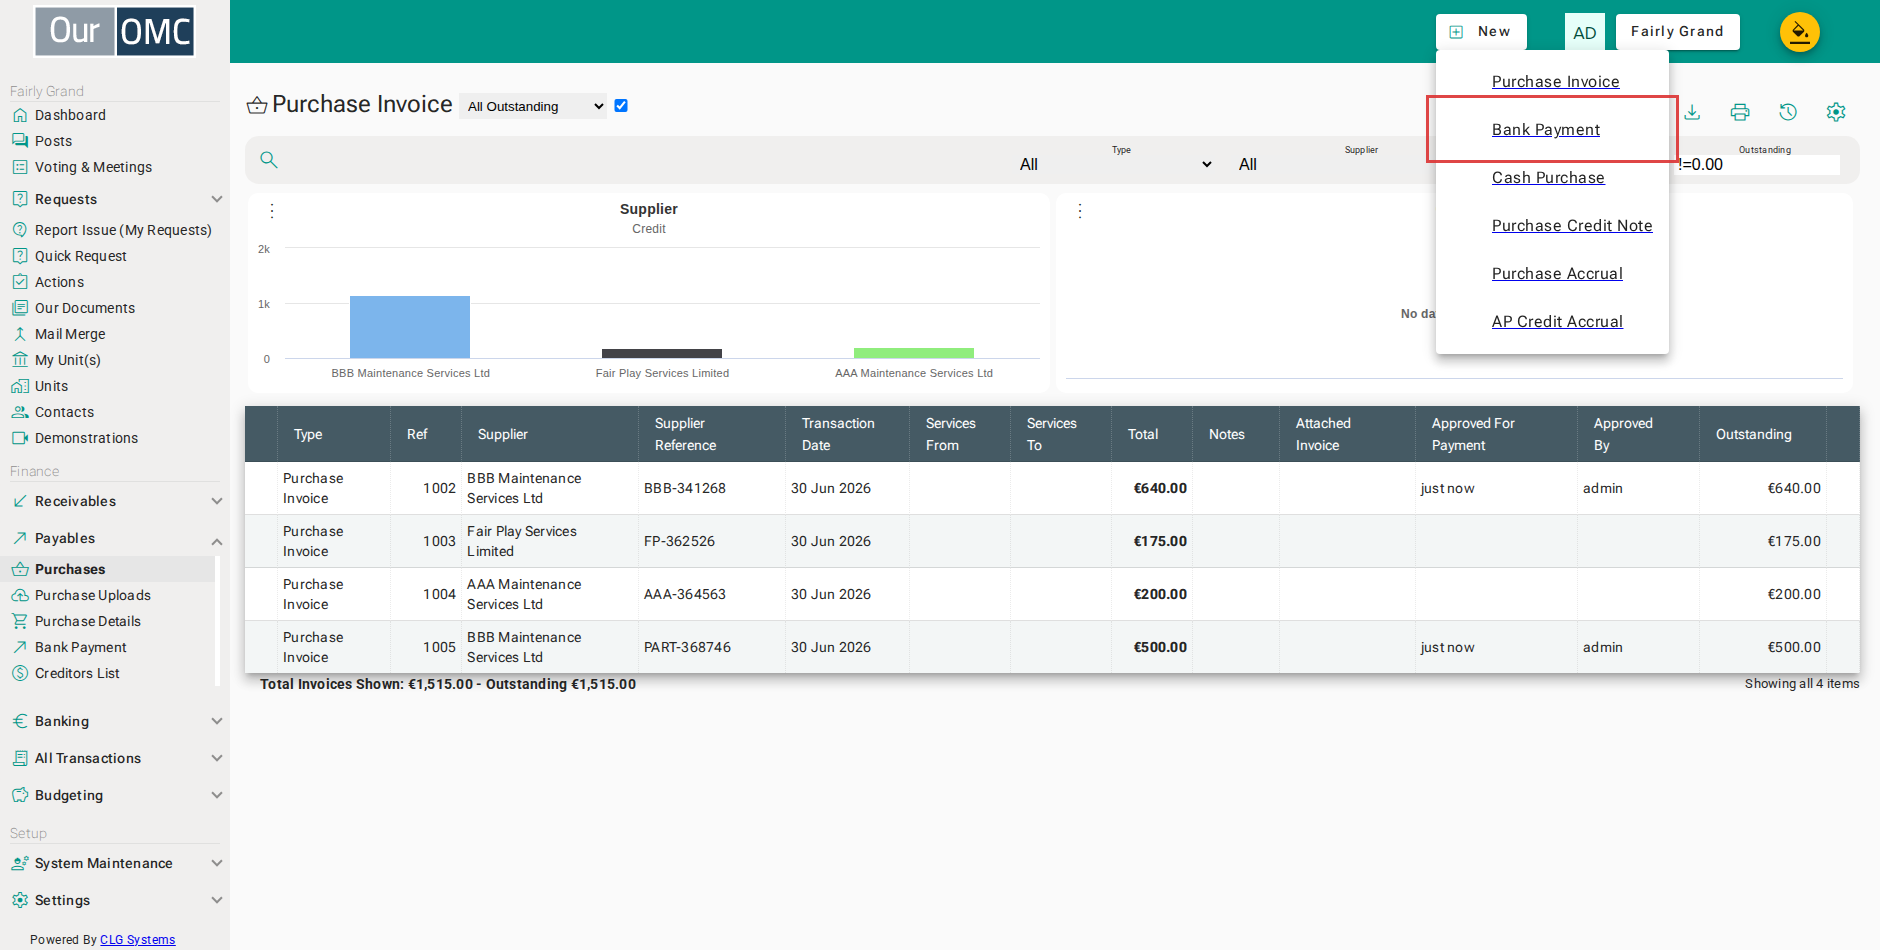Open the second chart panel's three-dot menu
The image size is (1880, 950).
[x=1080, y=211]
